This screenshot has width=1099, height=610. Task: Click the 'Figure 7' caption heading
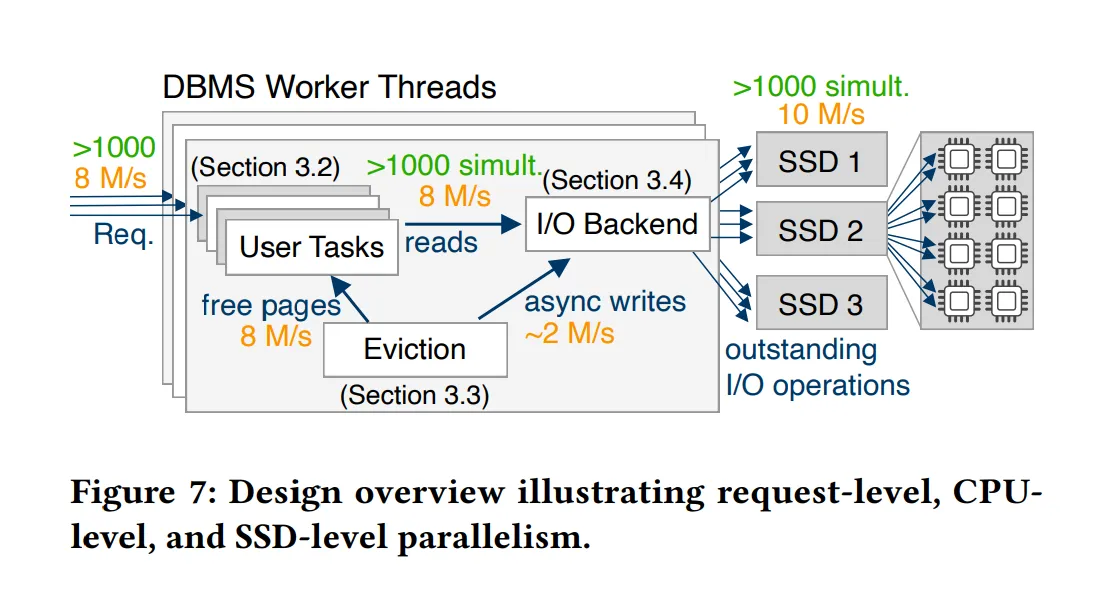coord(144,492)
